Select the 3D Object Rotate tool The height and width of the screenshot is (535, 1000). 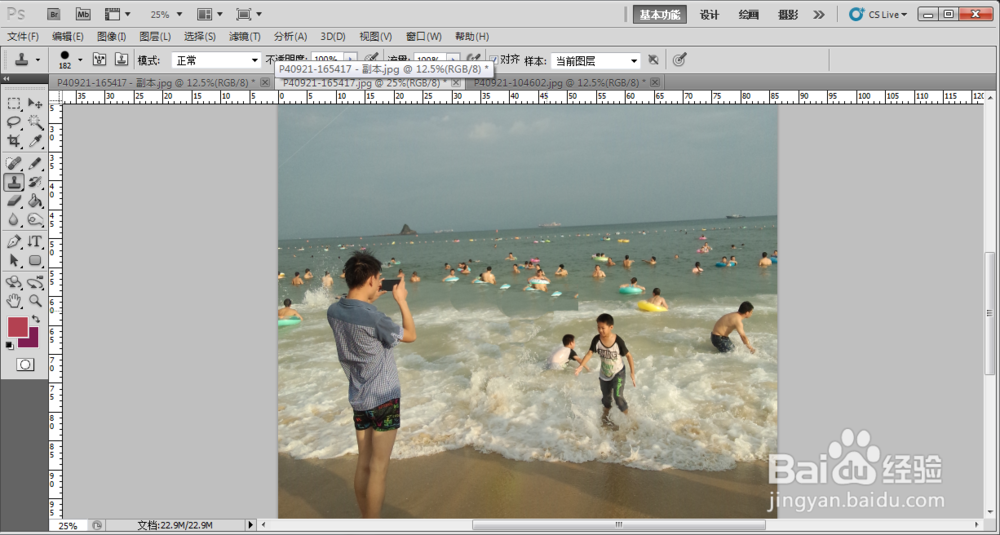coord(13,282)
